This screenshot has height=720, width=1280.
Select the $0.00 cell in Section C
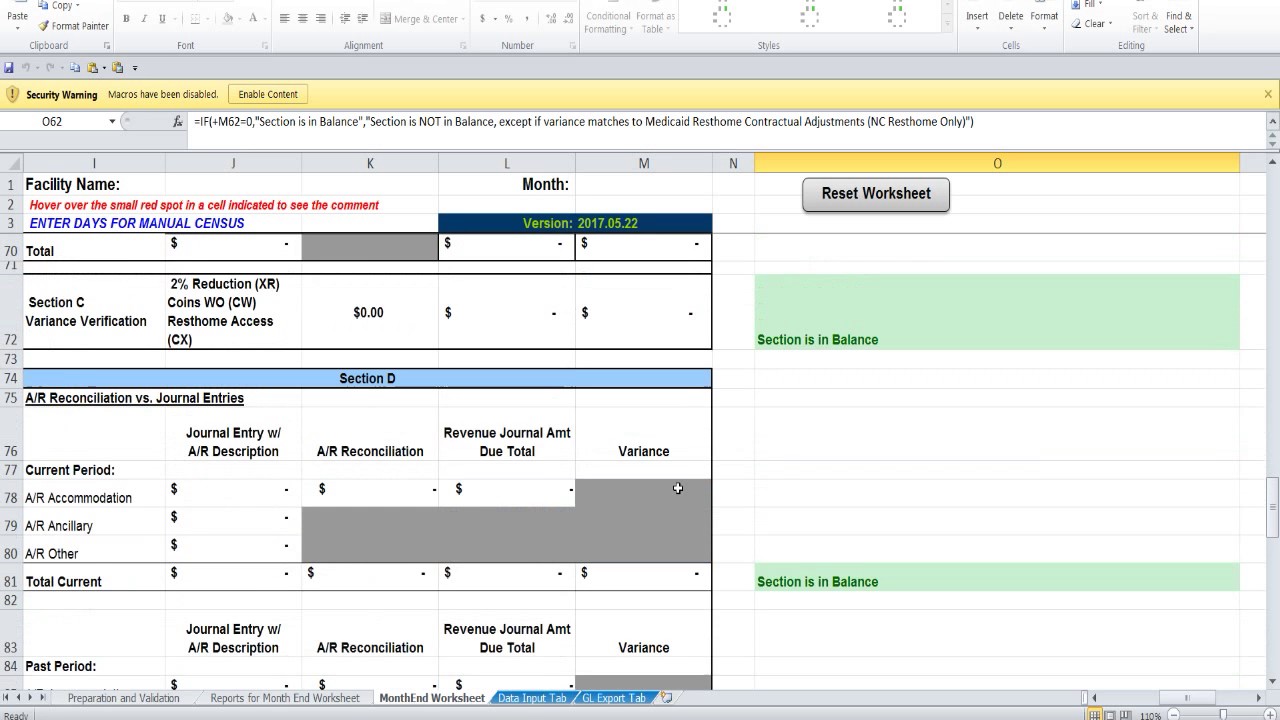pyautogui.click(x=369, y=312)
